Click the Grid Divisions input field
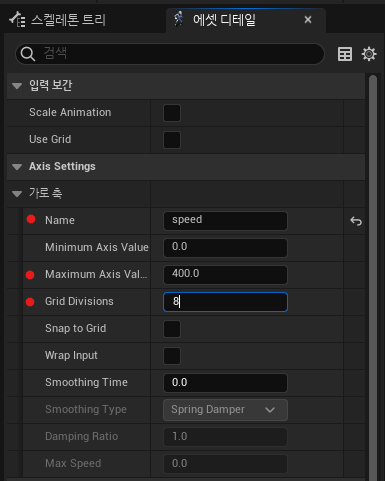Screen dimensions: 385x481 pos(225,302)
